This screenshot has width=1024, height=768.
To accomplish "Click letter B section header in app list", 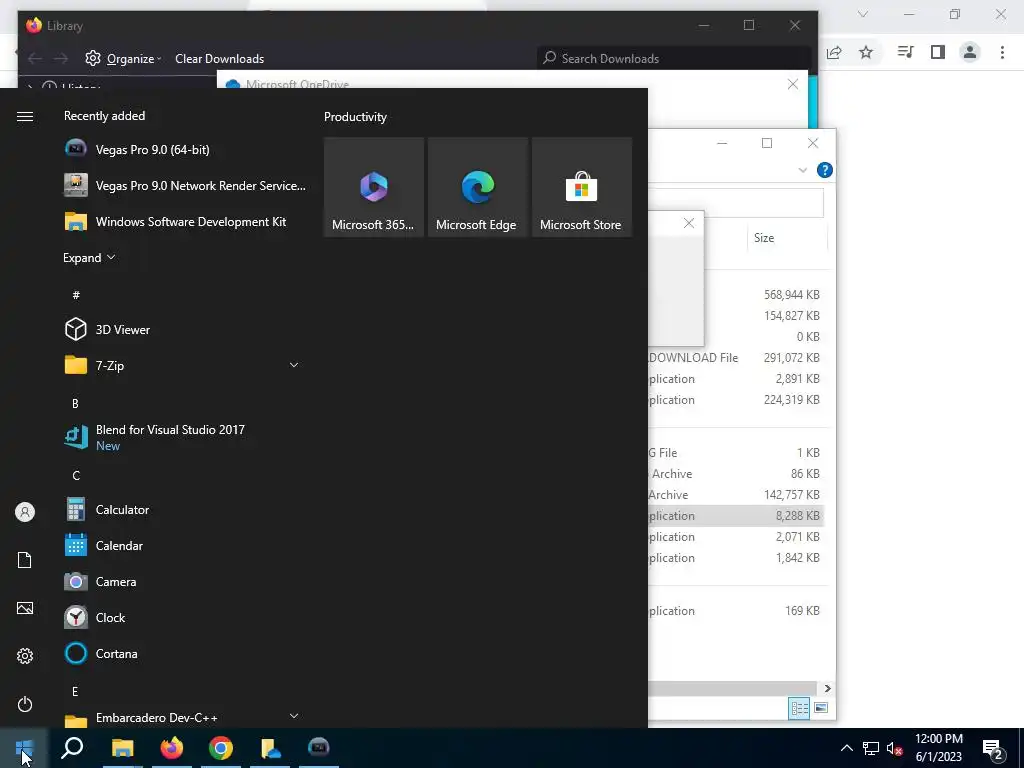I will (75, 404).
